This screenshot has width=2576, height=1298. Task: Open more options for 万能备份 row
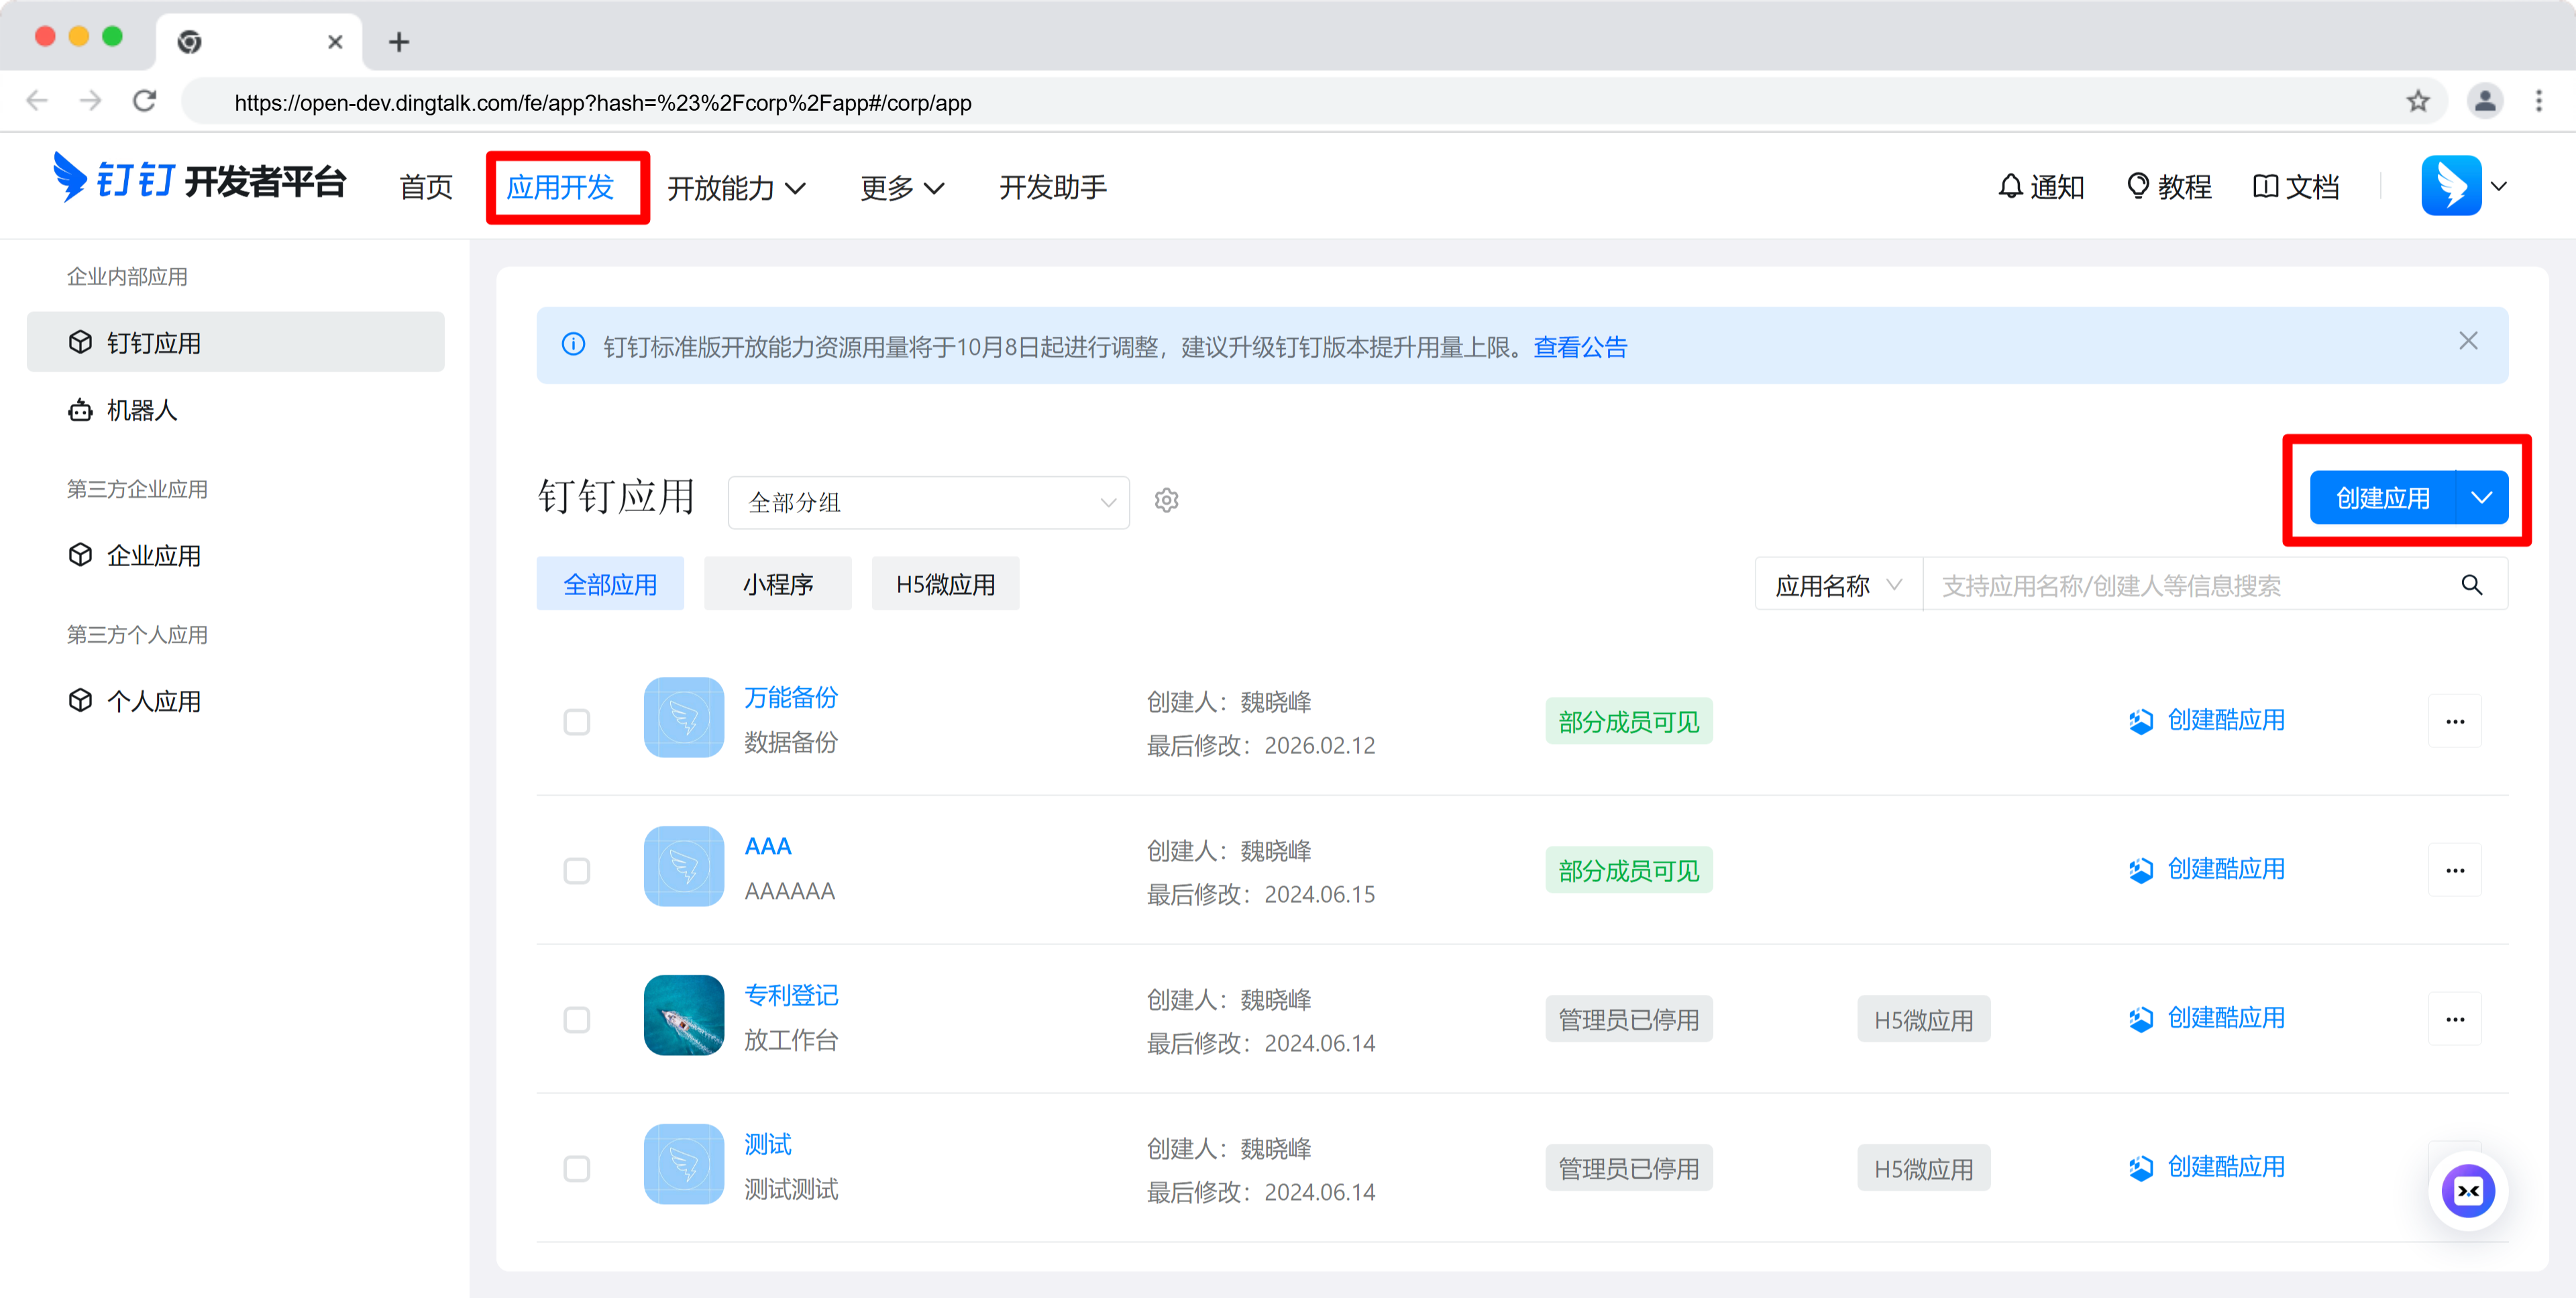2454,722
